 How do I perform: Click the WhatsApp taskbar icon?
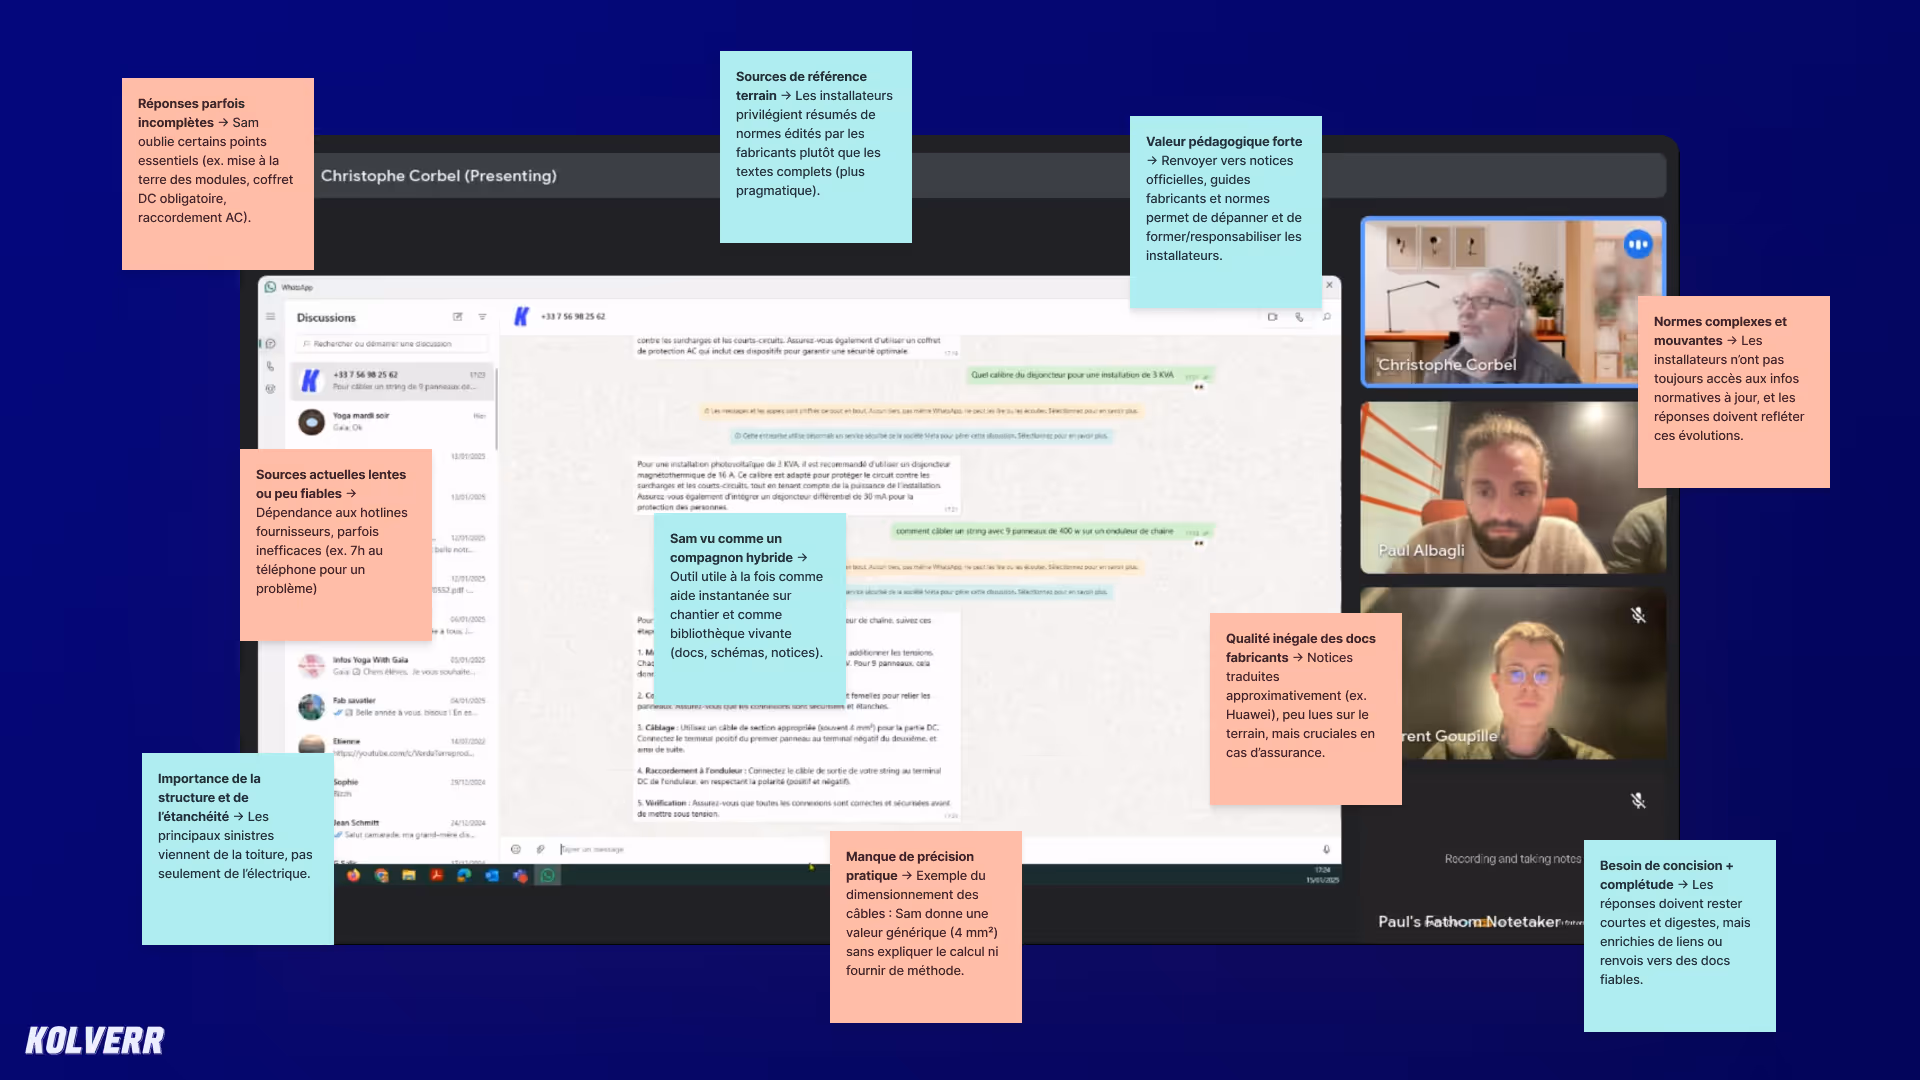point(548,876)
